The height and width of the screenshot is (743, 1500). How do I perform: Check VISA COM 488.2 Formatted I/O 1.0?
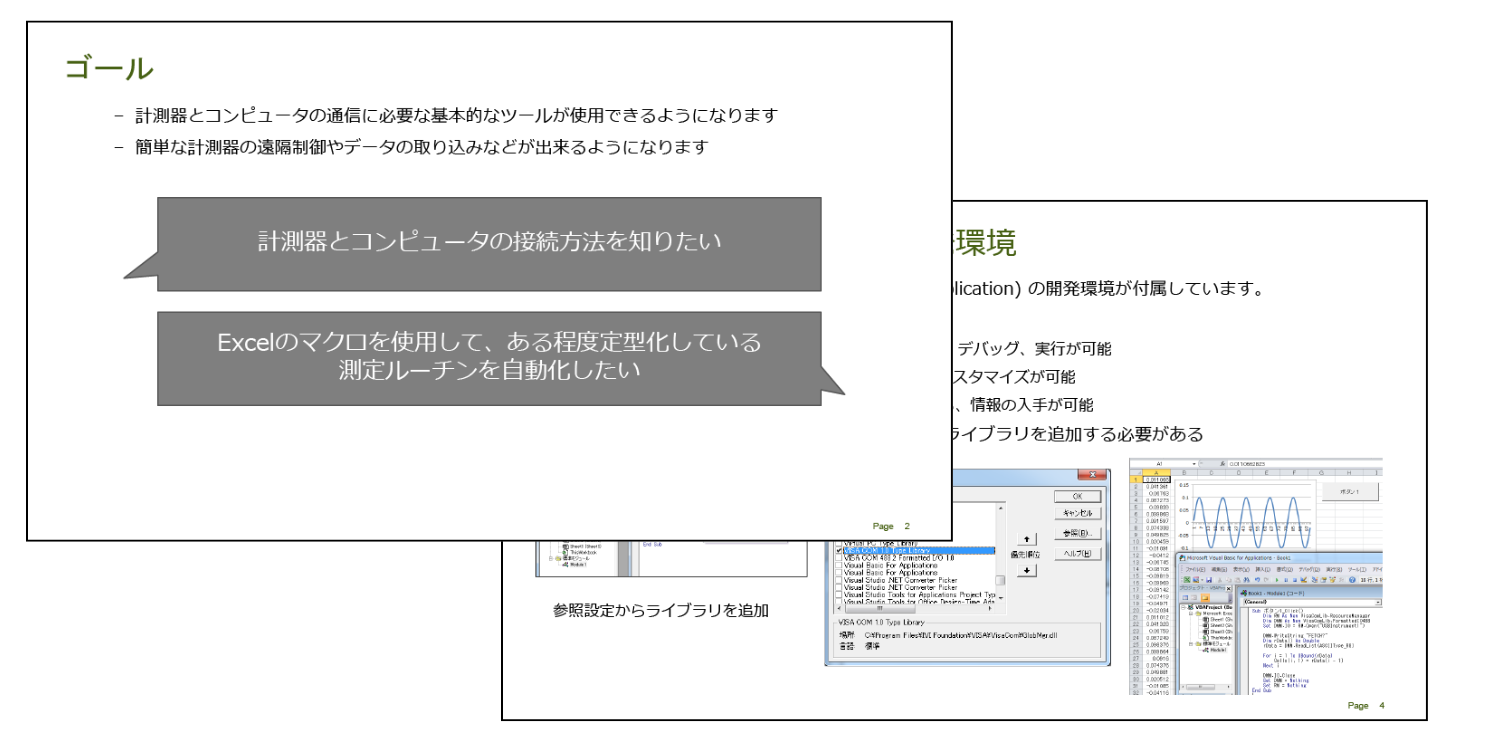(839, 558)
